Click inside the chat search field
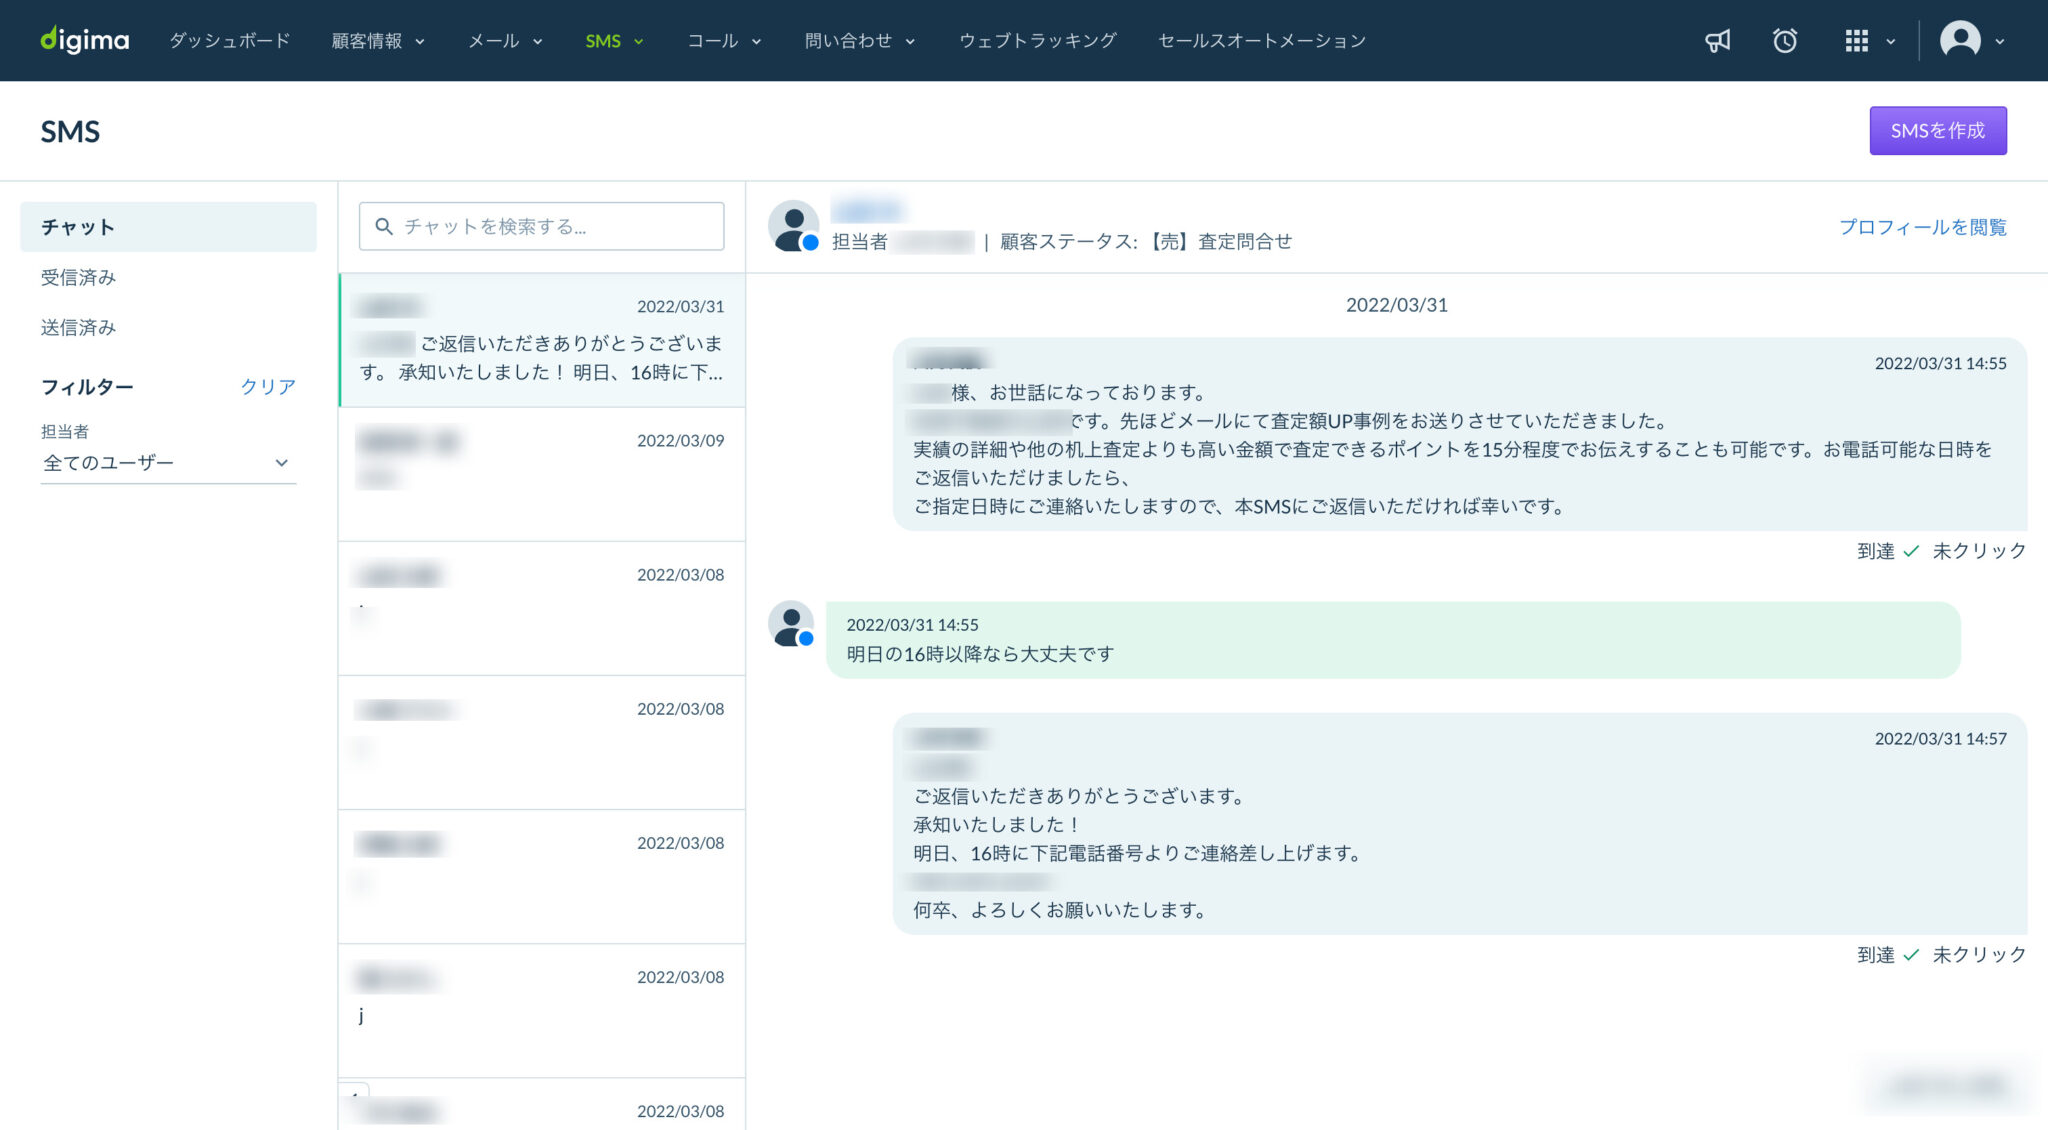Screen dimensions: 2048x1130 pyautogui.click(x=540, y=226)
